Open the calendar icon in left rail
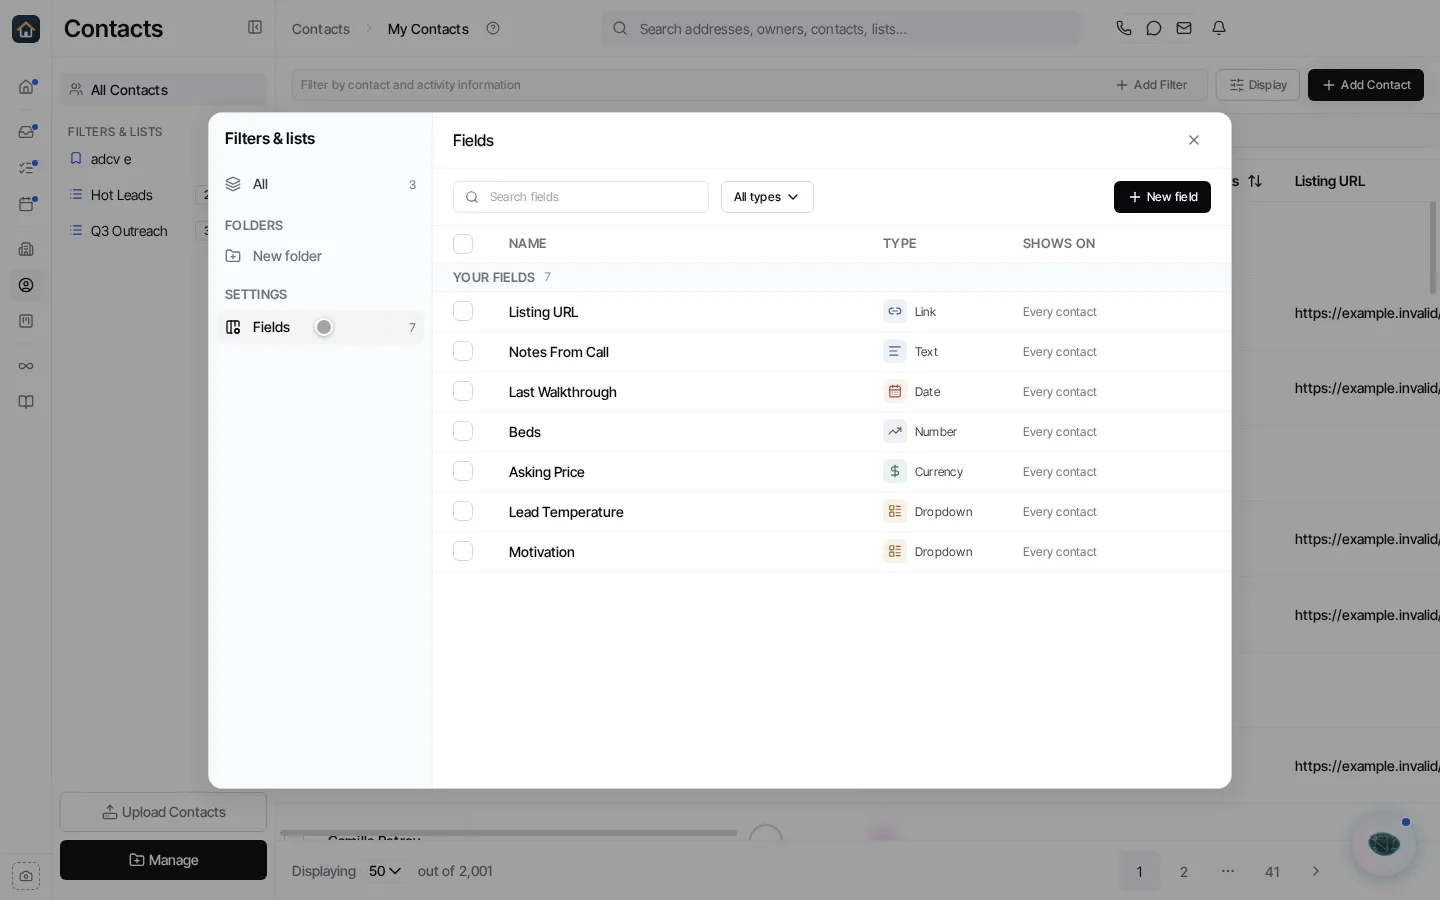1440x900 pixels. 26,204
